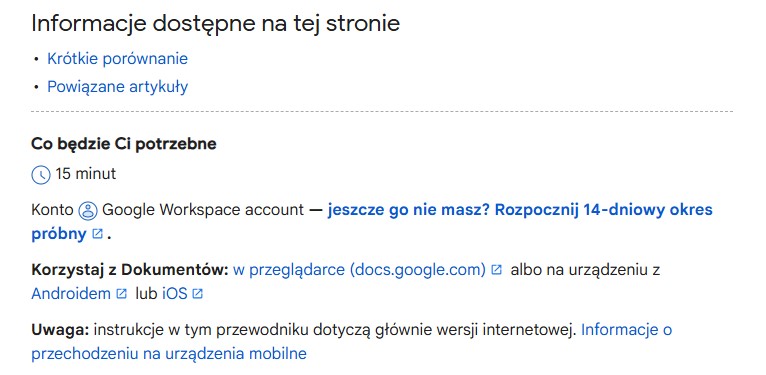The height and width of the screenshot is (375, 766).
Task: Click the Co będzie Ci potrzebne heading
Action: (124, 144)
